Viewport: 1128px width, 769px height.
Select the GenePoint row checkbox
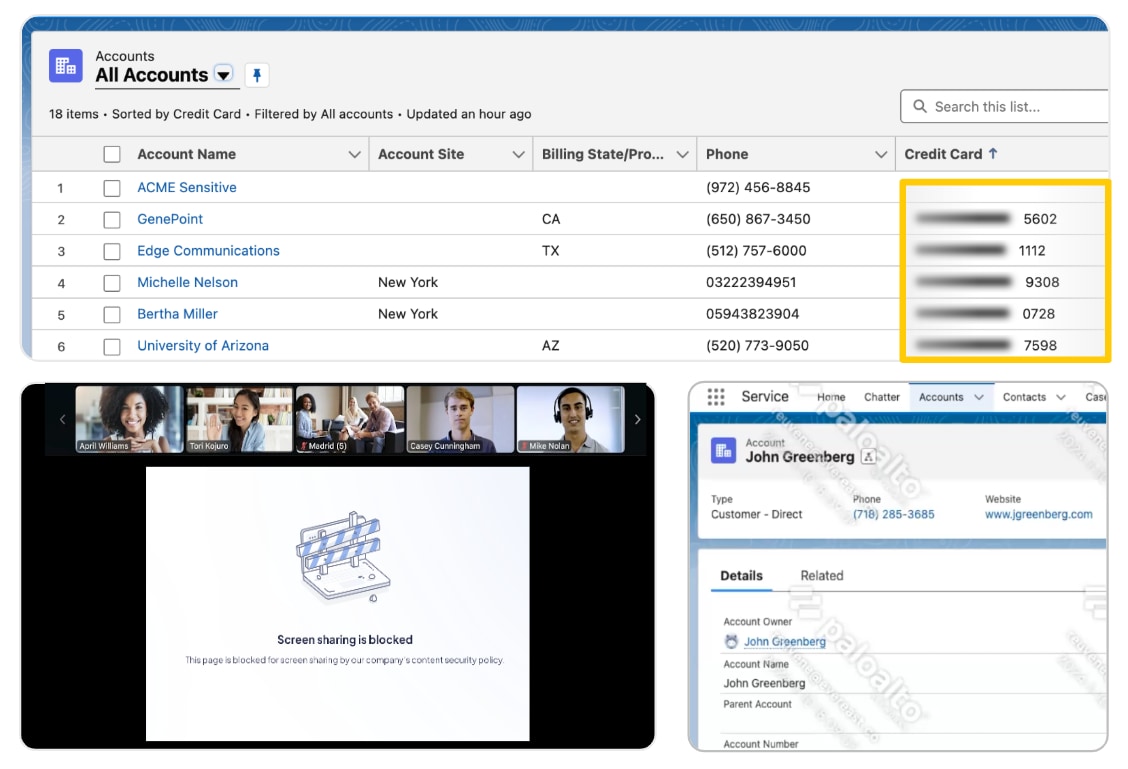pos(112,219)
